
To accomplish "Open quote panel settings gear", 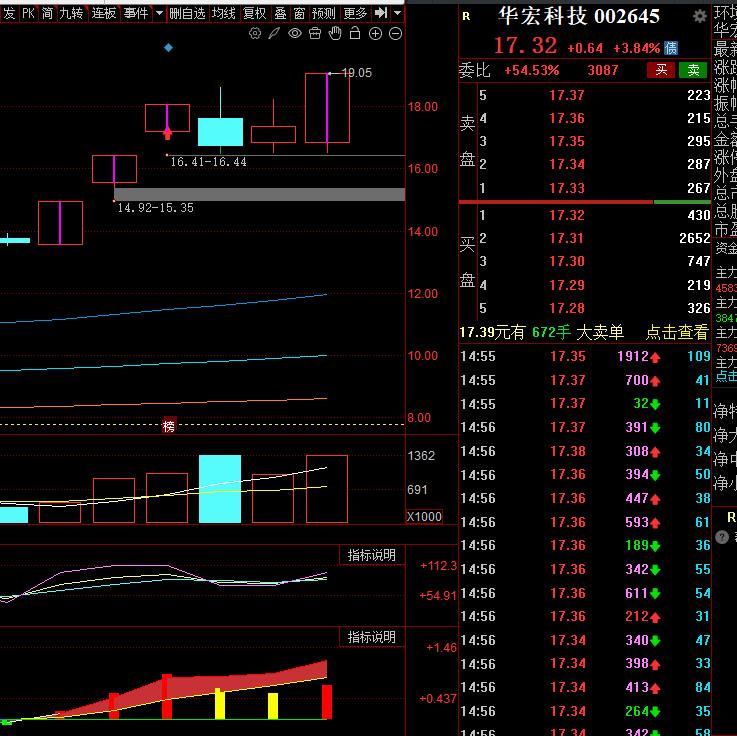I will pos(700,16).
